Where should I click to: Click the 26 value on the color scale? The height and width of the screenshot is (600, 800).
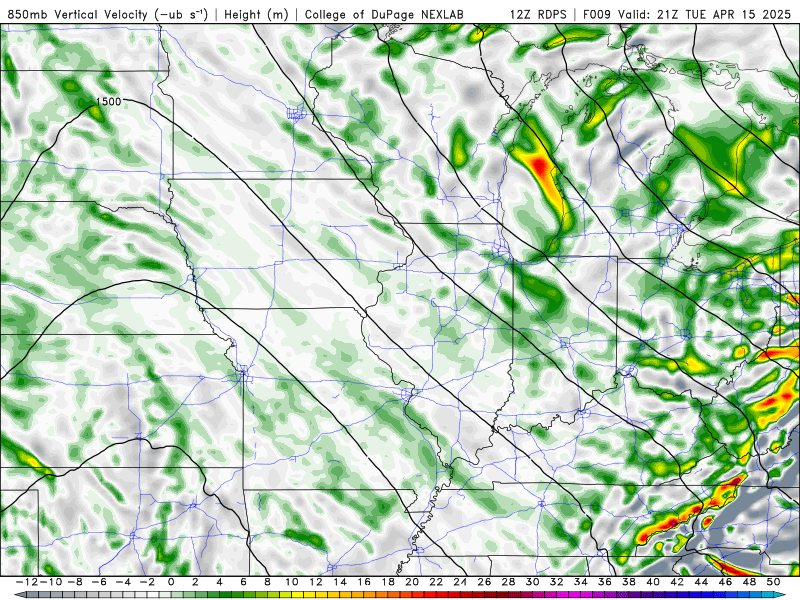(484, 582)
